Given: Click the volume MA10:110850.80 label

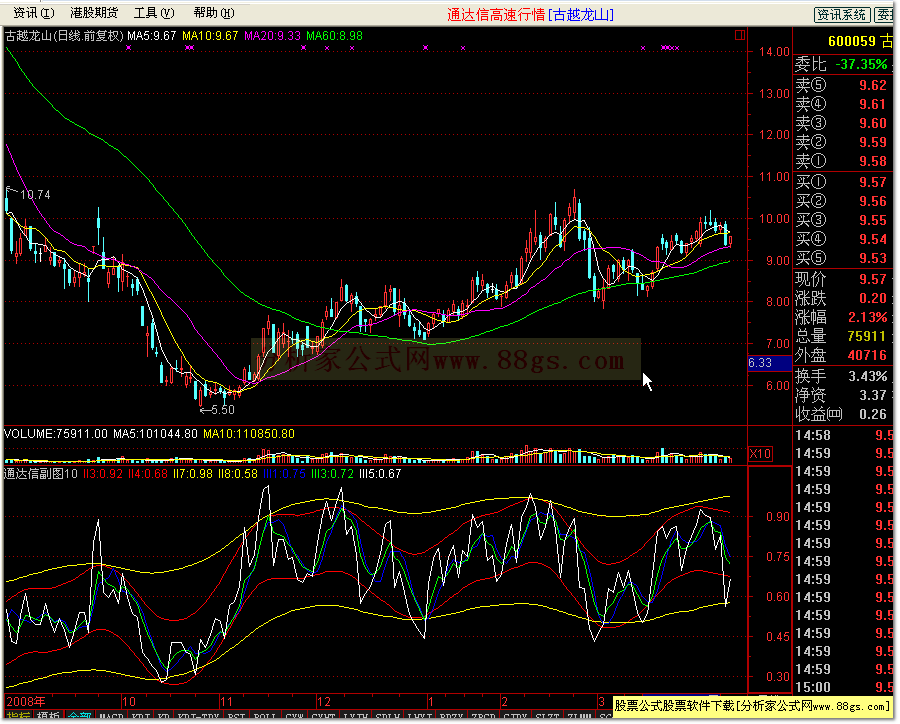Looking at the screenshot, I should [x=249, y=433].
